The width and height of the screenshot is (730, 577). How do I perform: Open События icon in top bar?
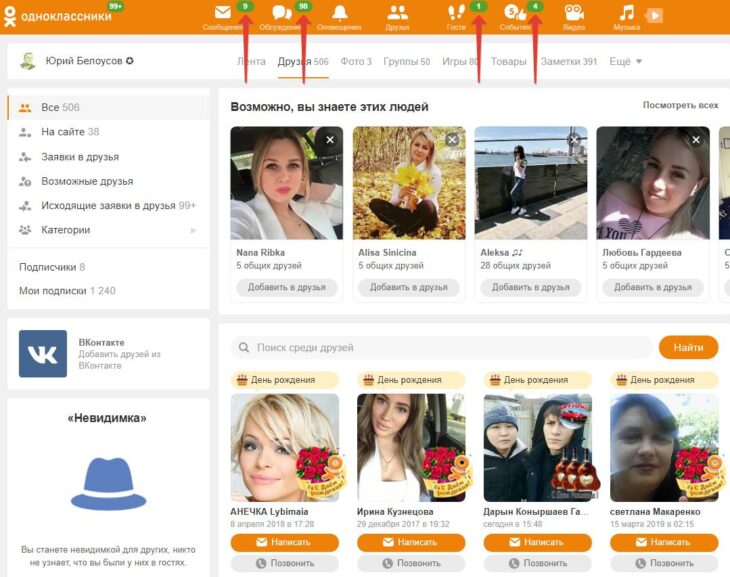(515, 13)
